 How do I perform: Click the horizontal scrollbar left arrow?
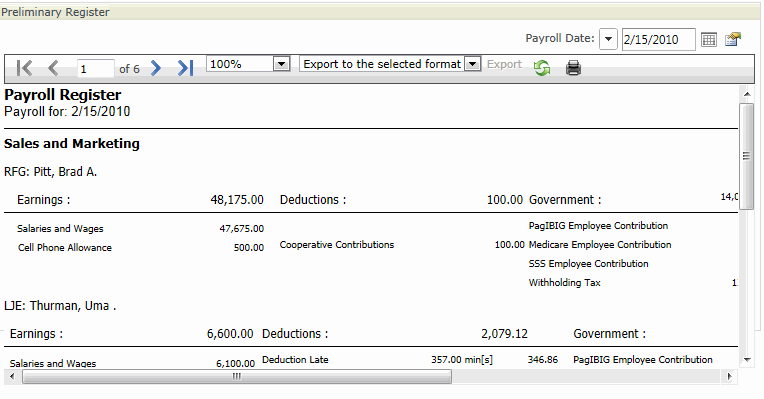point(12,376)
